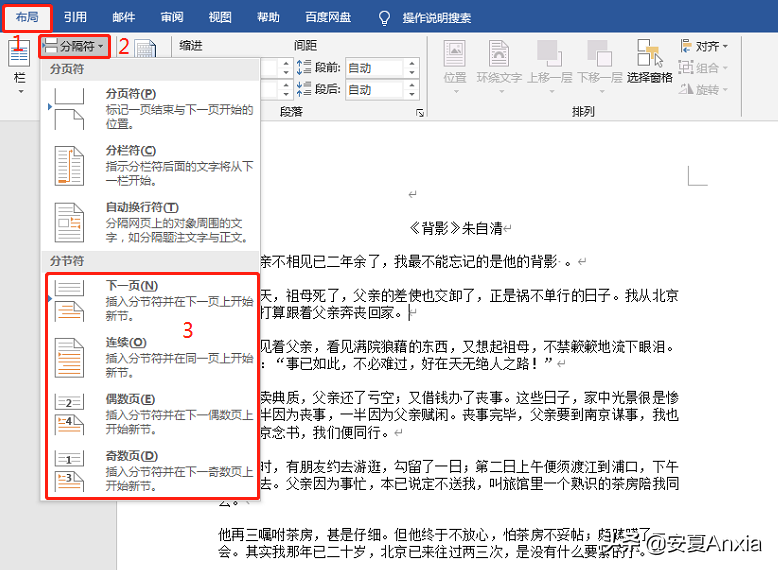778x570 pixels.
Task: Go to the 视图 tab
Action: [220, 17]
